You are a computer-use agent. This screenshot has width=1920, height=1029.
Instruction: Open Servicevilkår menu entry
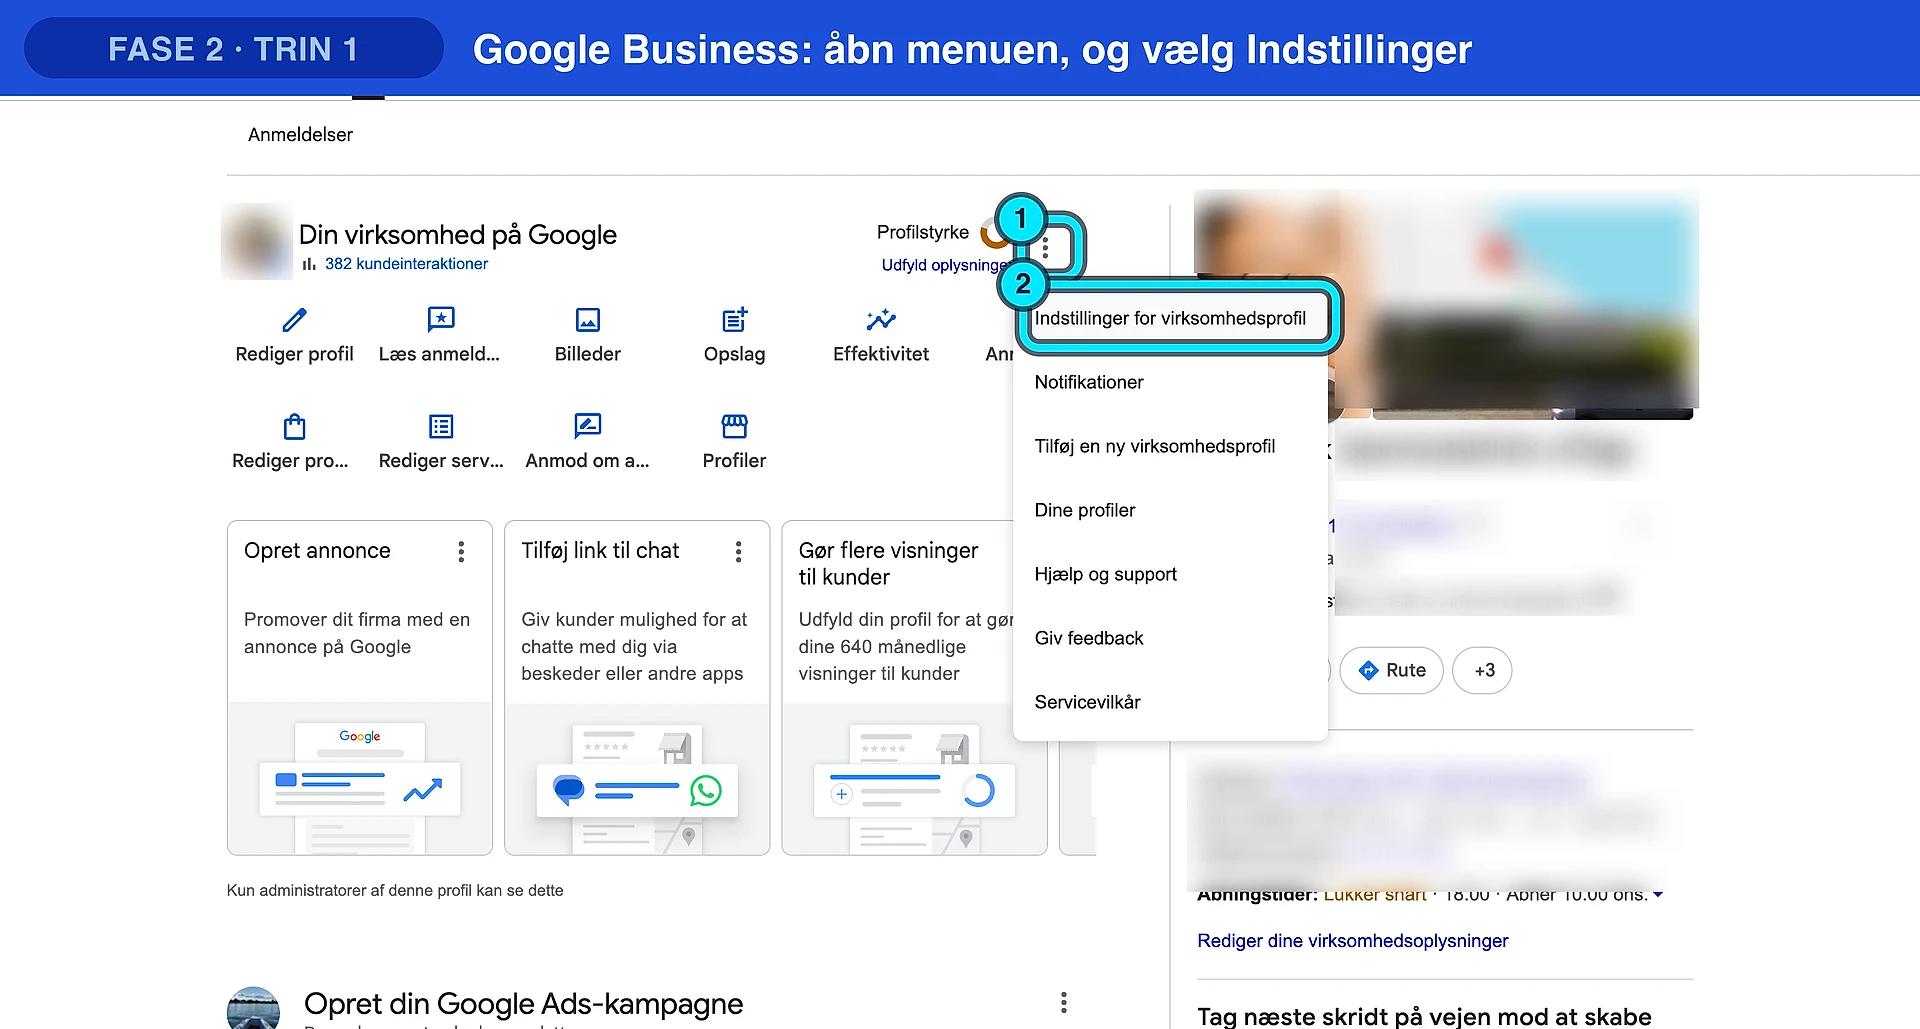[1170, 702]
